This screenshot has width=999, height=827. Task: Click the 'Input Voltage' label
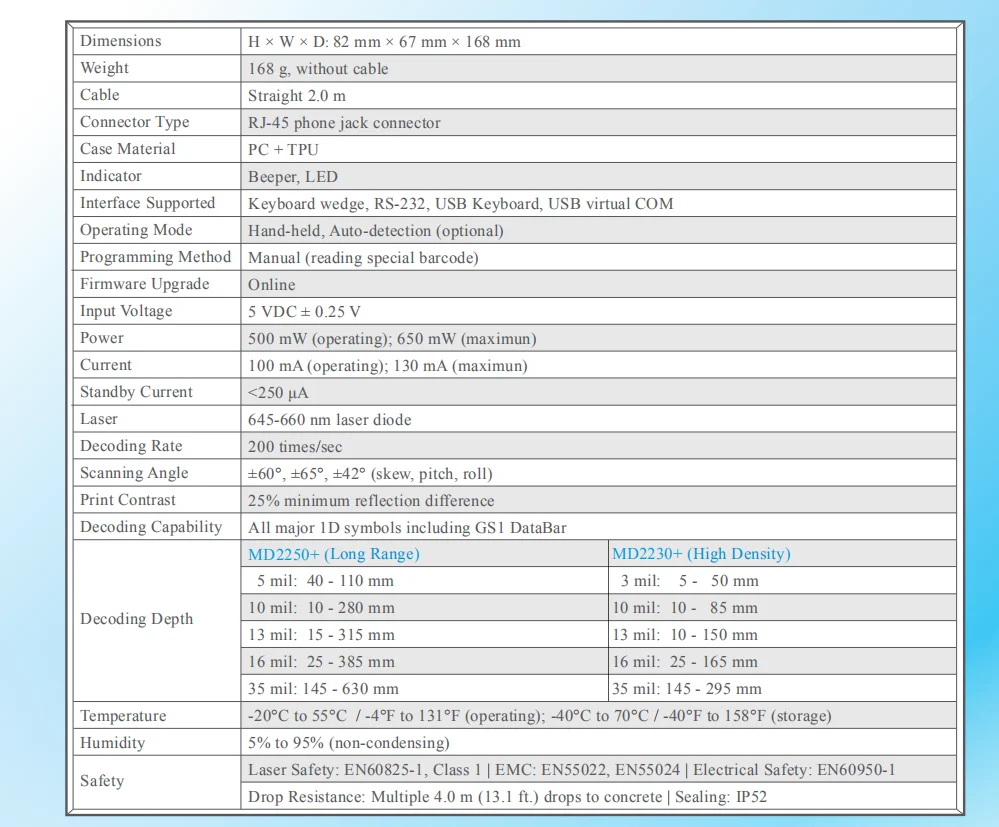tap(126, 311)
